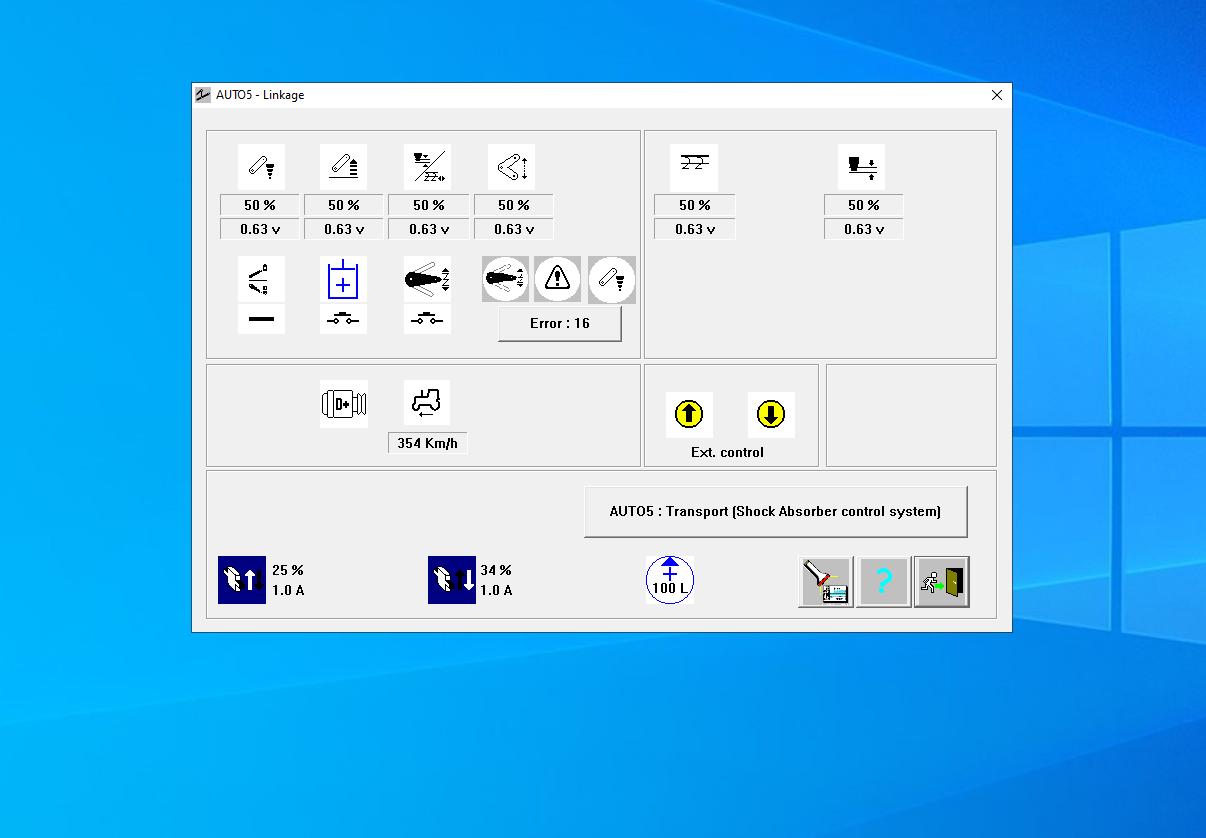Click the Error : 16 button
Image resolution: width=1206 pixels, height=838 pixels.
(x=560, y=323)
